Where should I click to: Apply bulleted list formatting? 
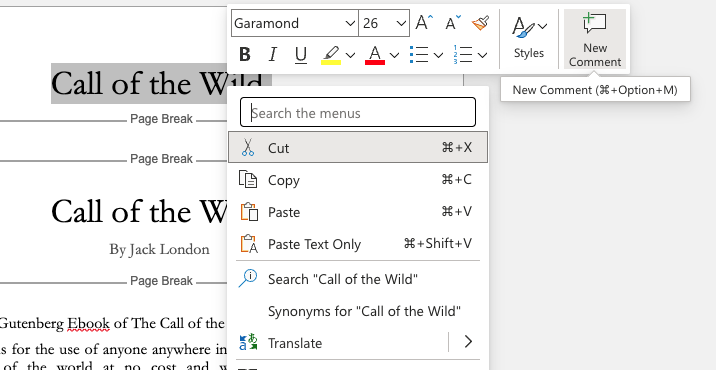(x=419, y=55)
